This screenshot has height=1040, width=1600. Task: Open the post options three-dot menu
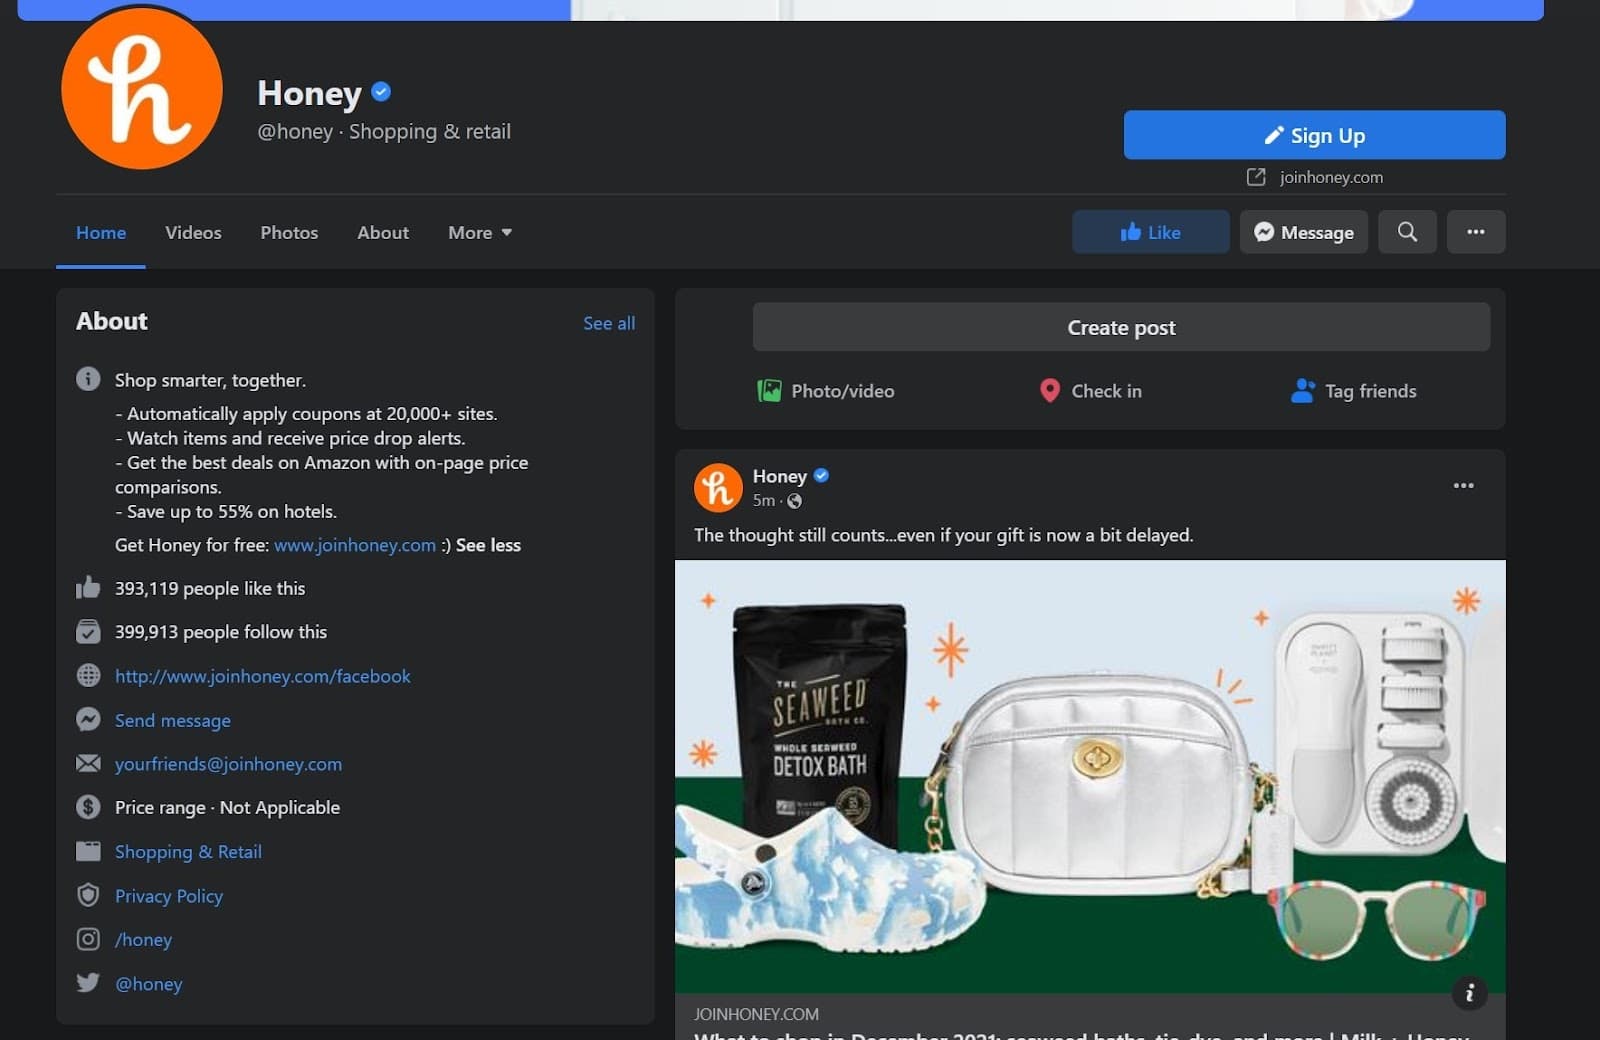(1463, 486)
